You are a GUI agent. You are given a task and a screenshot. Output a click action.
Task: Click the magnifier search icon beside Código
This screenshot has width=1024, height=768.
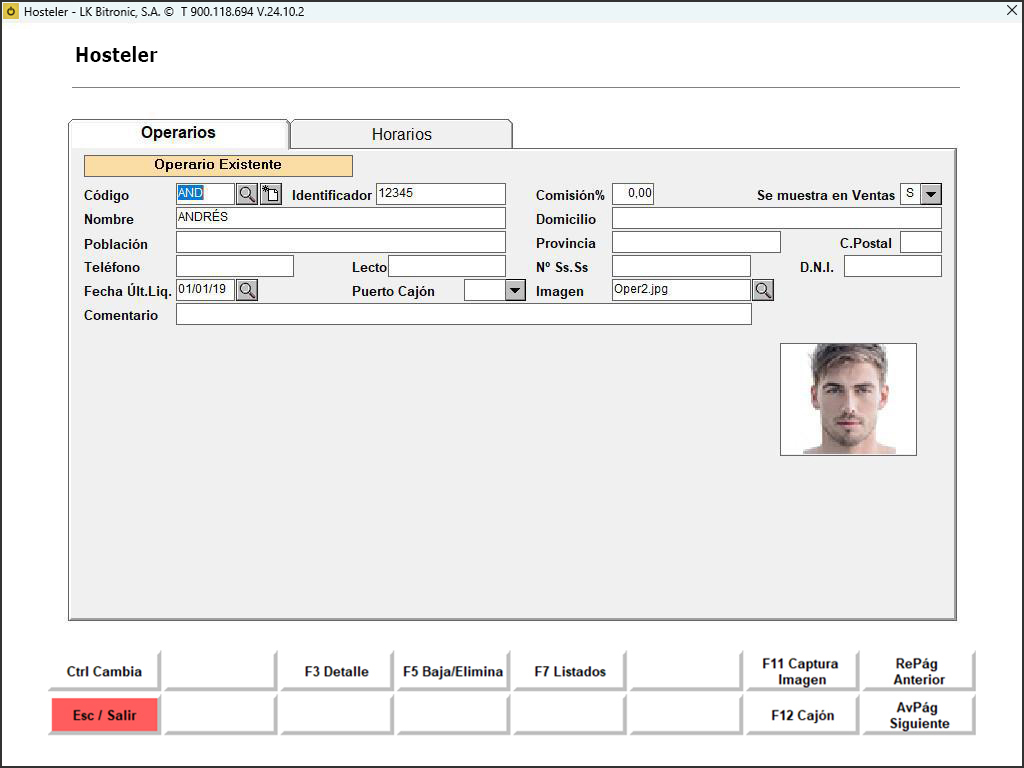246,194
